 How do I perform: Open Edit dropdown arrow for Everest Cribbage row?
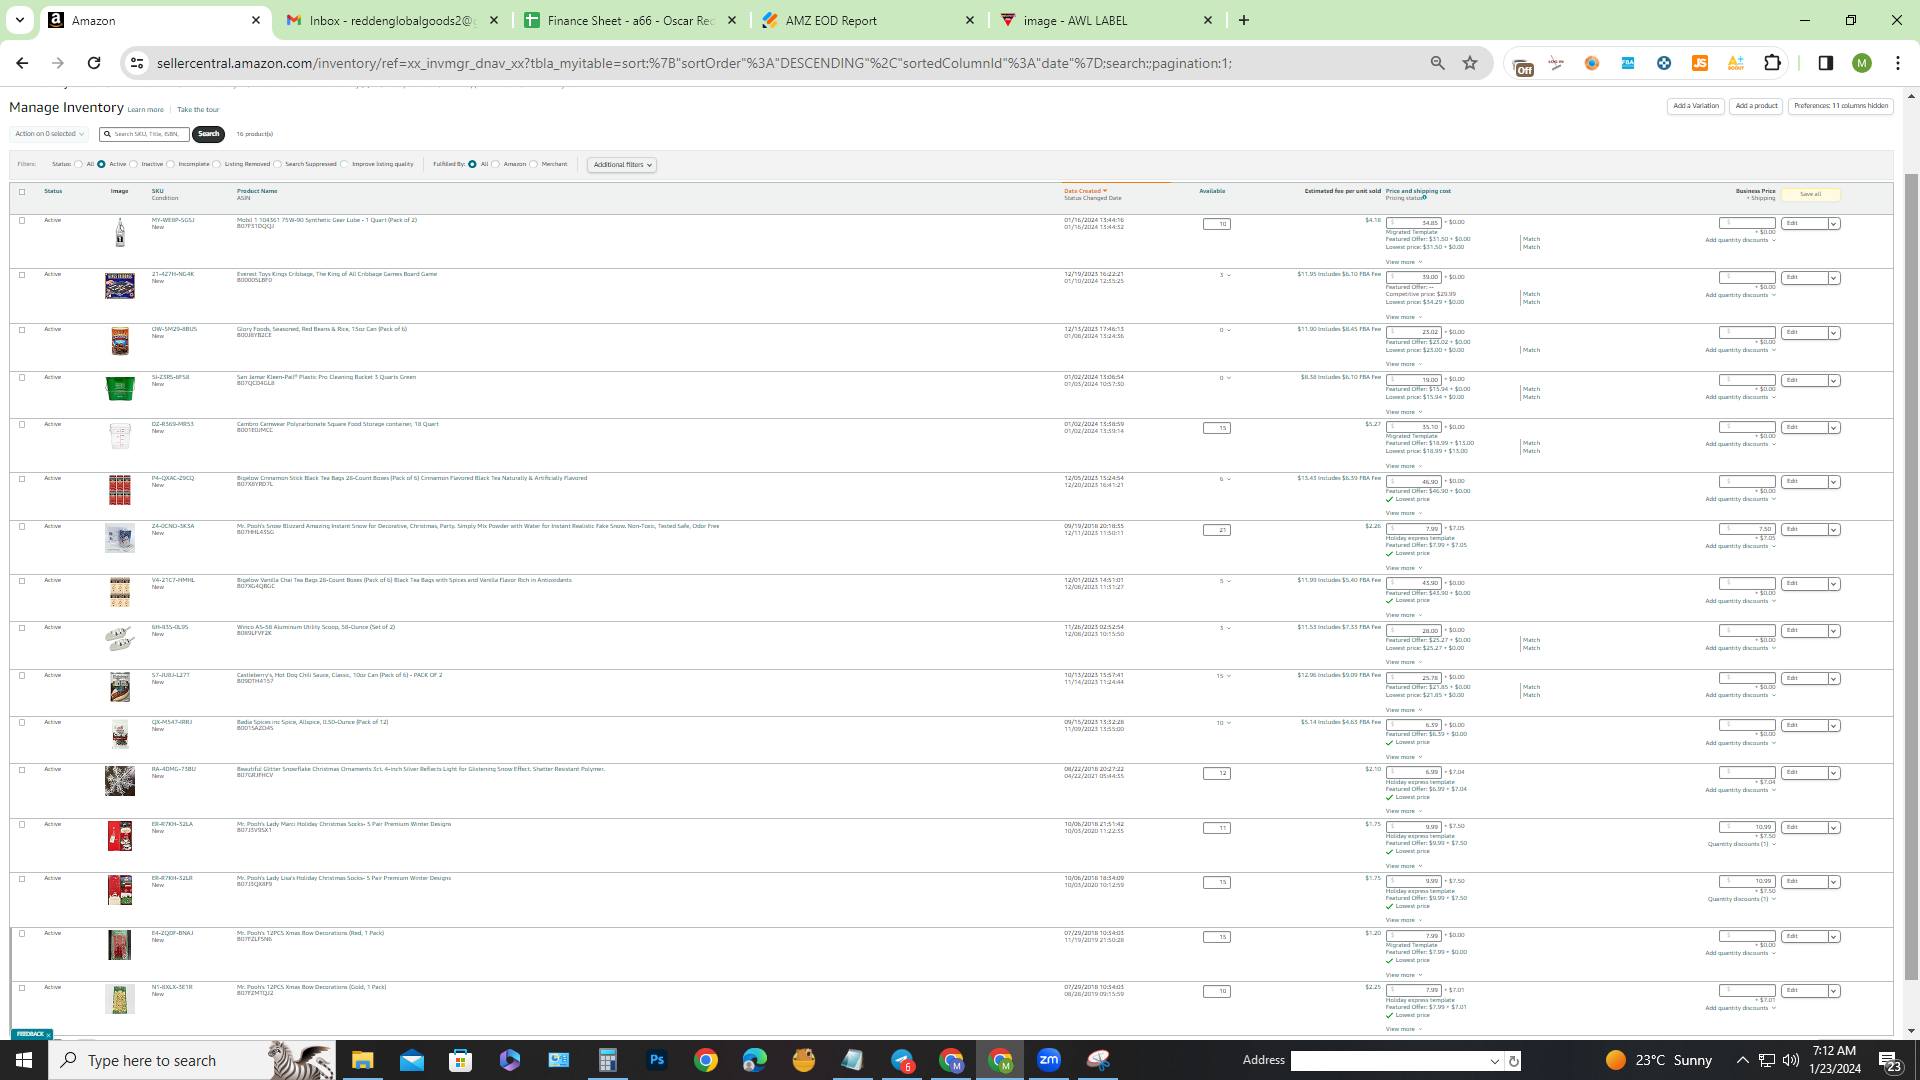tap(1834, 278)
